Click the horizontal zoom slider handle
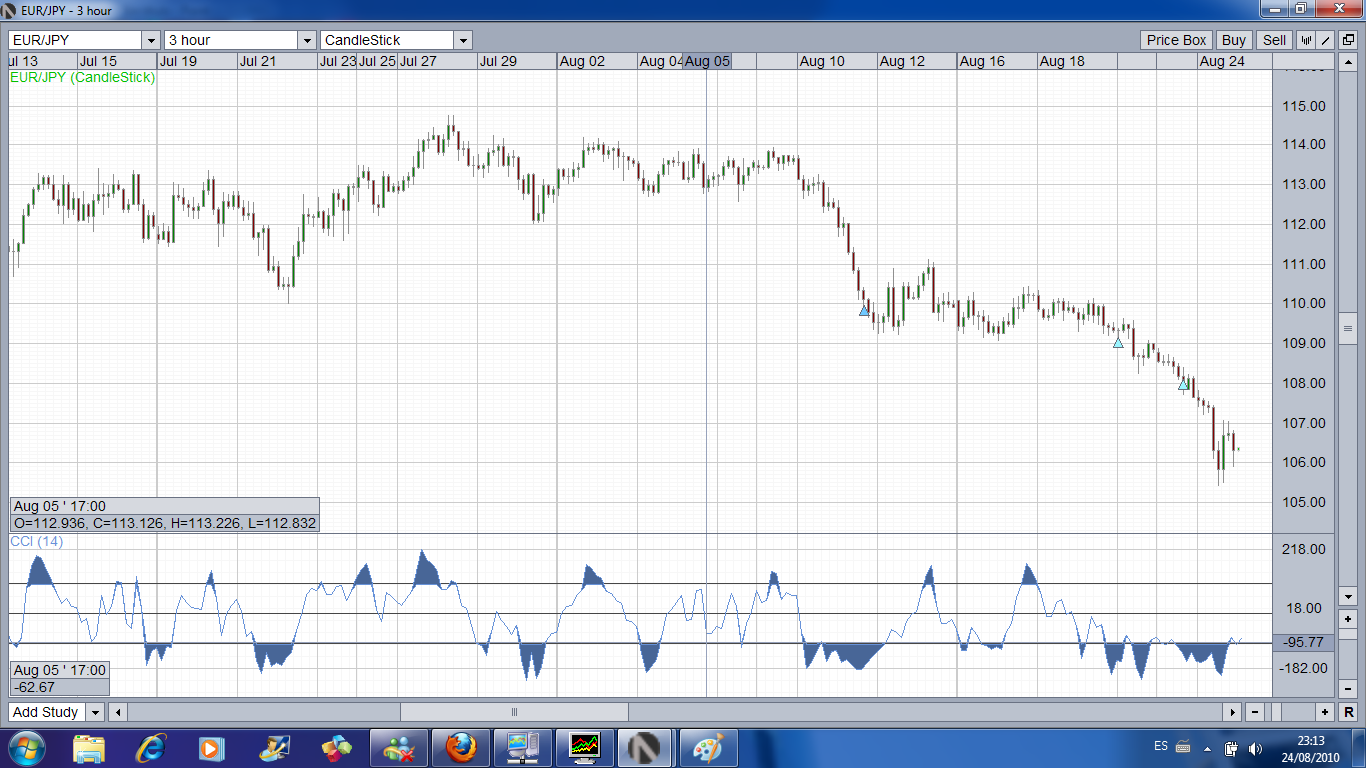Screen dimensions: 1366x768 click(x=1274, y=712)
